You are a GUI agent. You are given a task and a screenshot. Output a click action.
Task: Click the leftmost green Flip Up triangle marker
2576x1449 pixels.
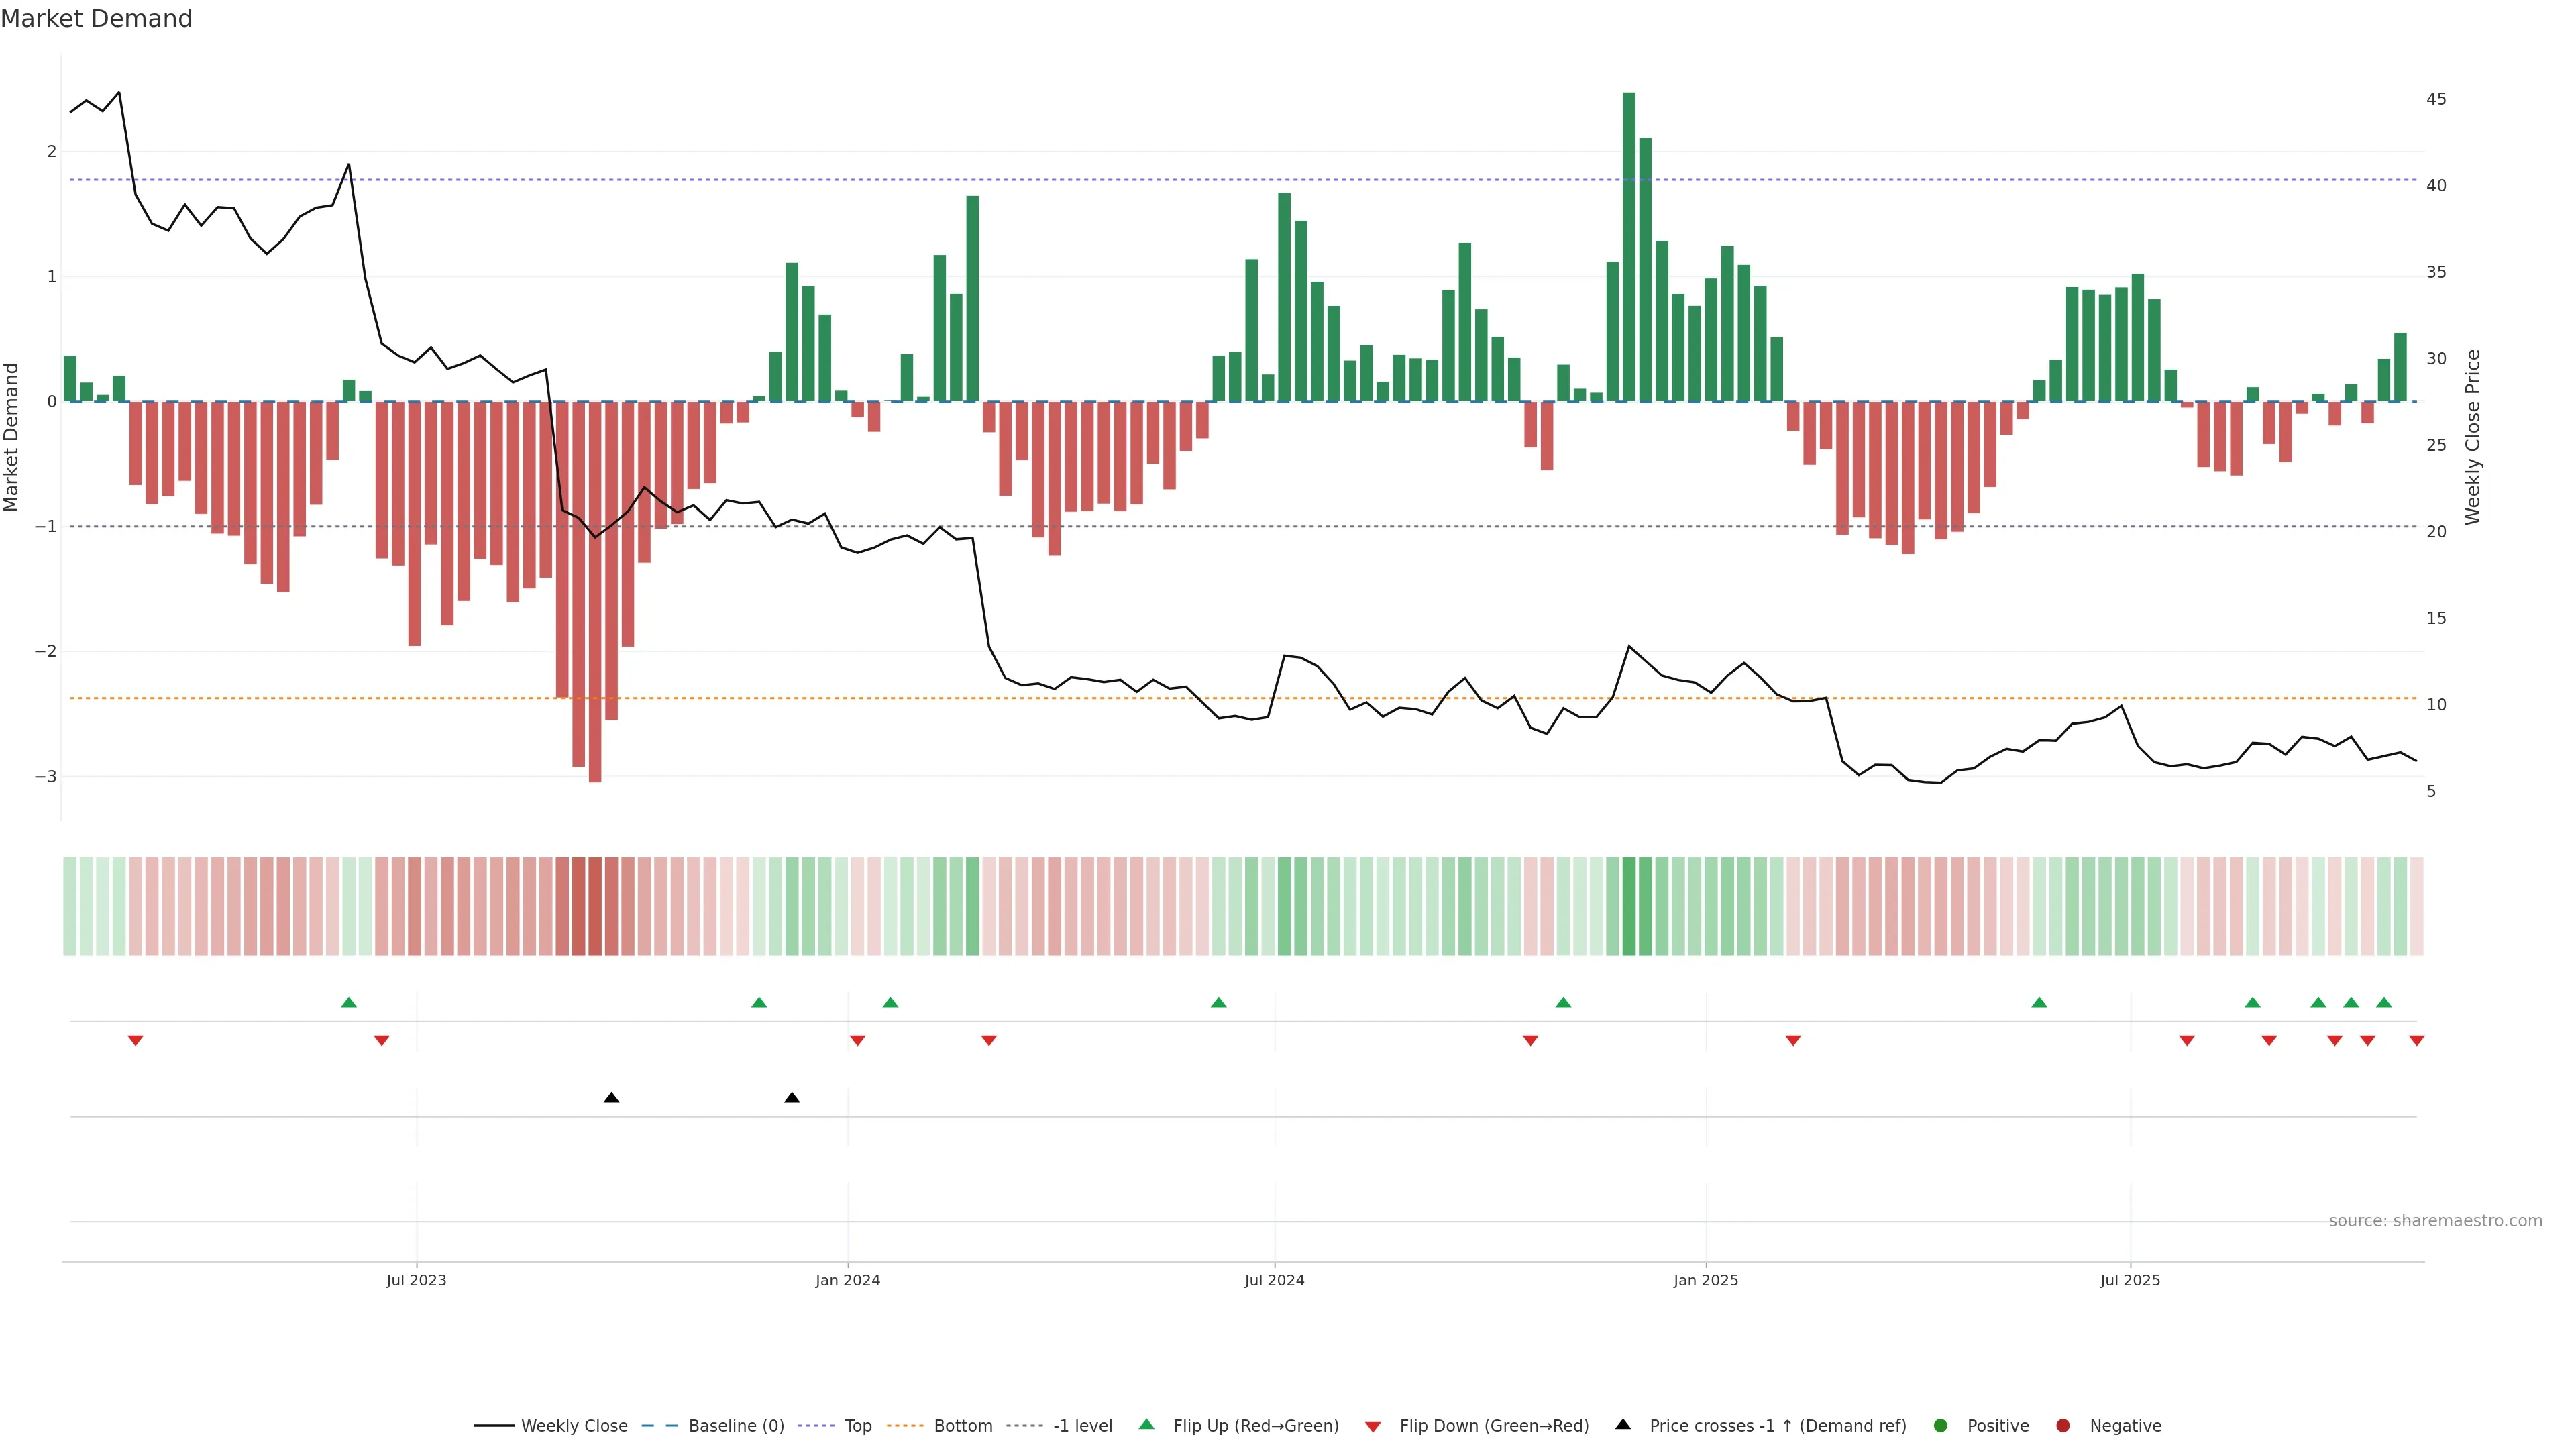tap(349, 1002)
